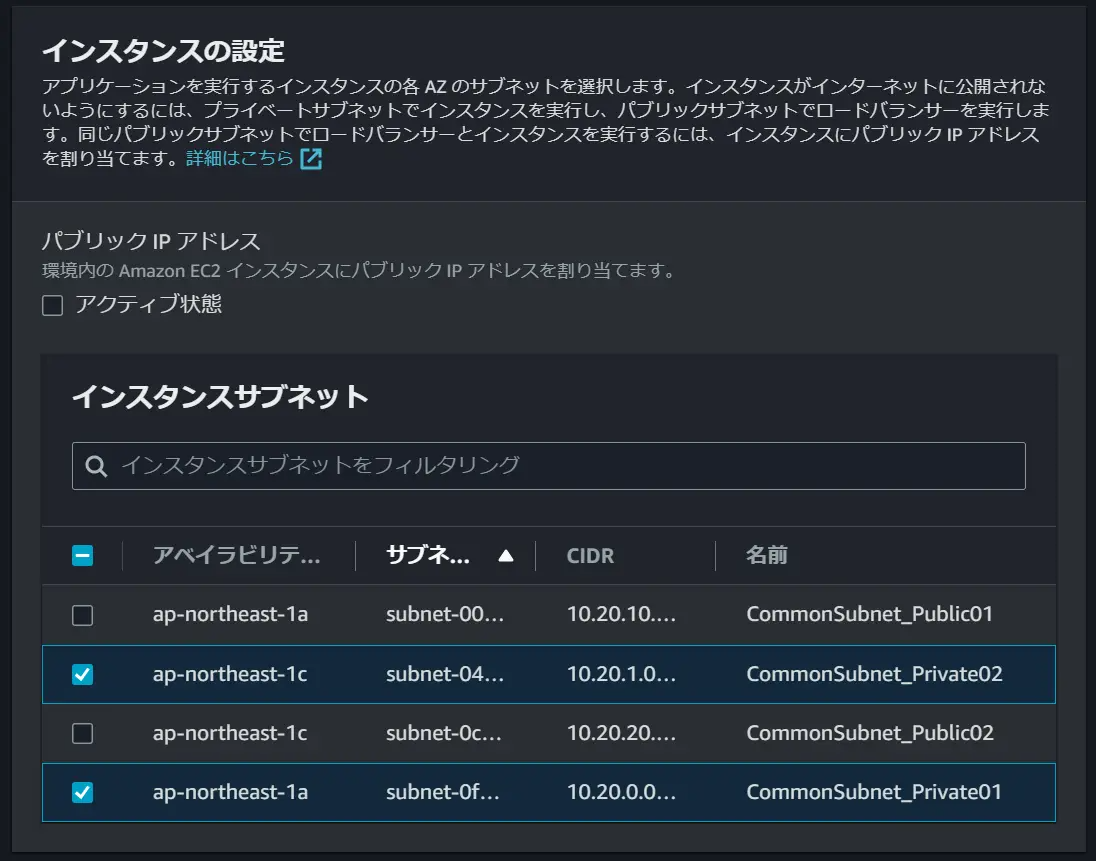1096x861 pixels.
Task: Check the CommonSubnet_Public01 row checkbox
Action: [82, 615]
